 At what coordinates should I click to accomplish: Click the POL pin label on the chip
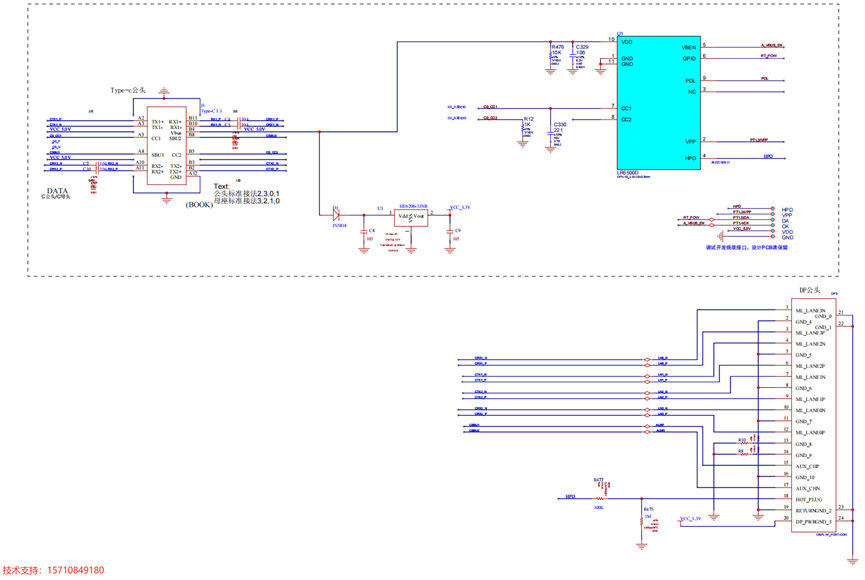tap(691, 81)
